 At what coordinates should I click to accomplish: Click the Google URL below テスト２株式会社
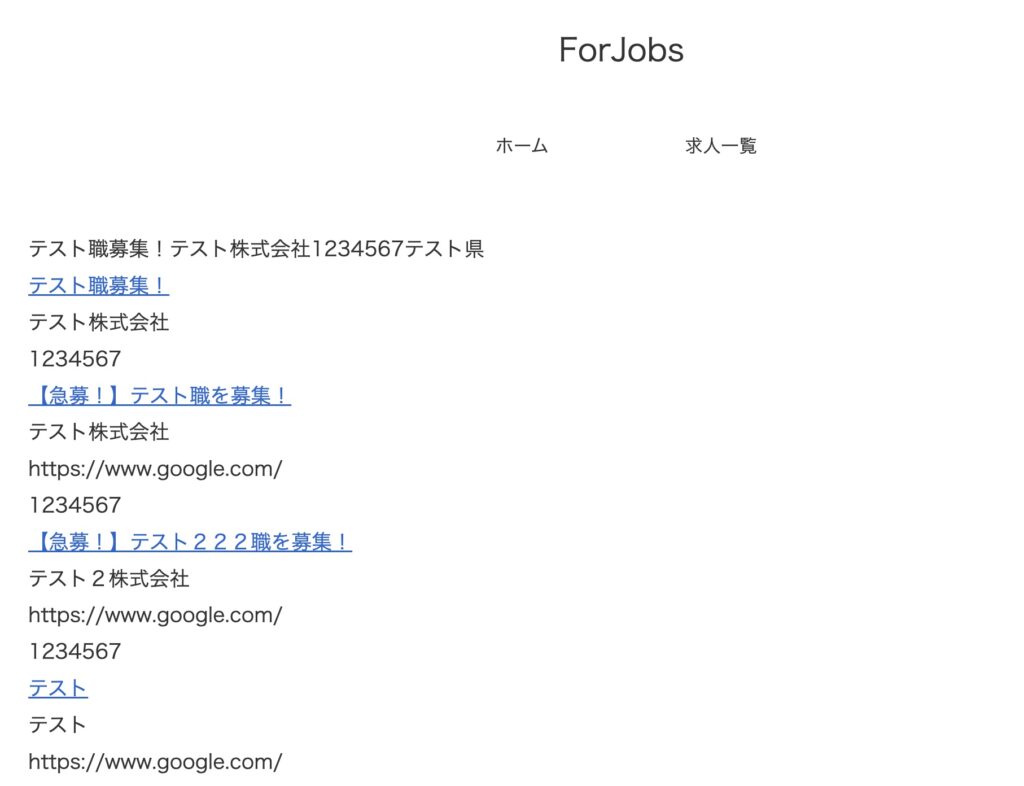pos(155,615)
